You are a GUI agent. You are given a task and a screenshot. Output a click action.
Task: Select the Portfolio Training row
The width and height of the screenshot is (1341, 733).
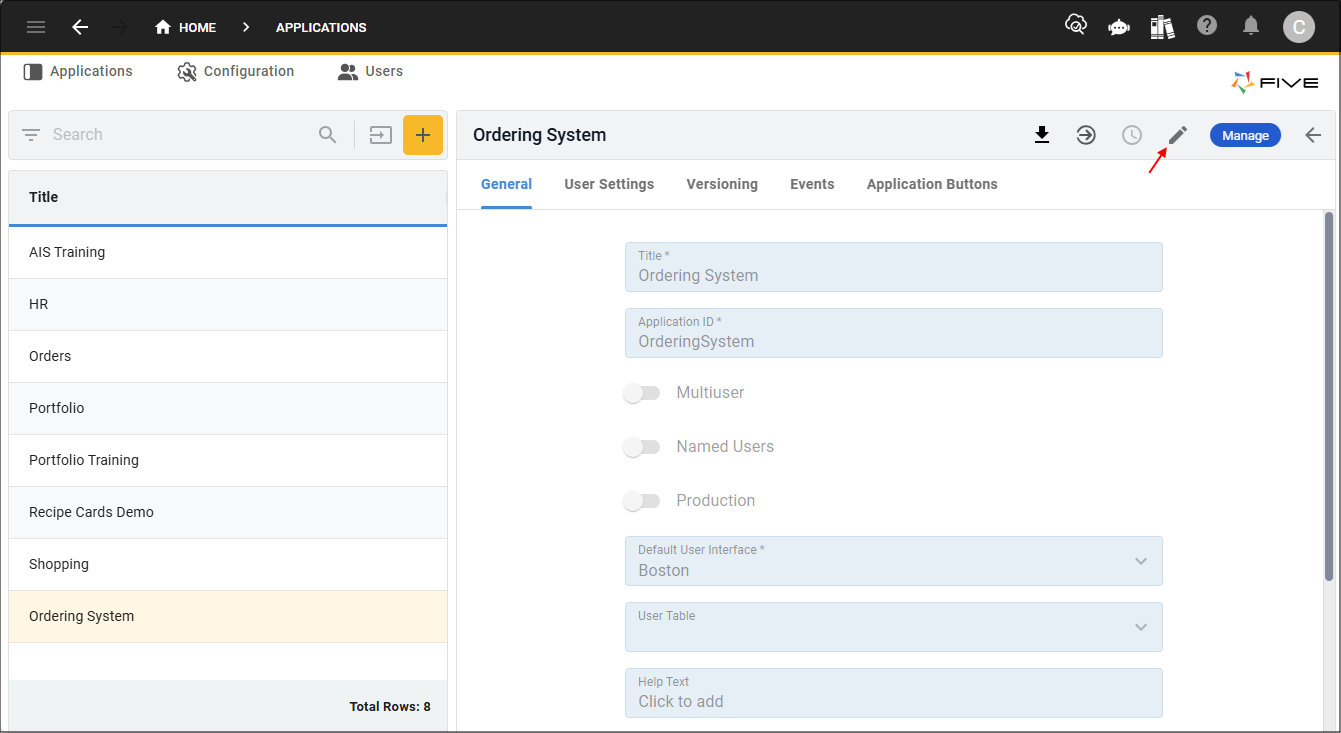tap(228, 461)
